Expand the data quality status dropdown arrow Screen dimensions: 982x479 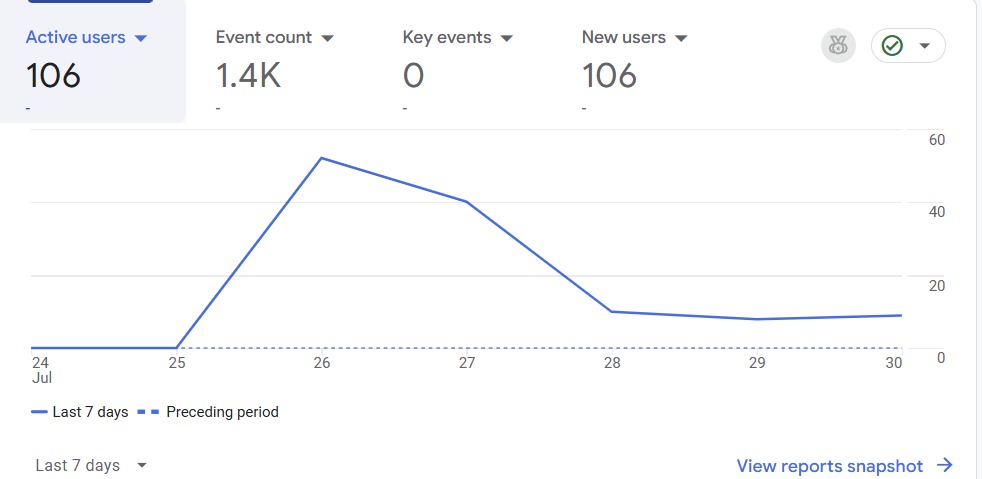(924, 46)
